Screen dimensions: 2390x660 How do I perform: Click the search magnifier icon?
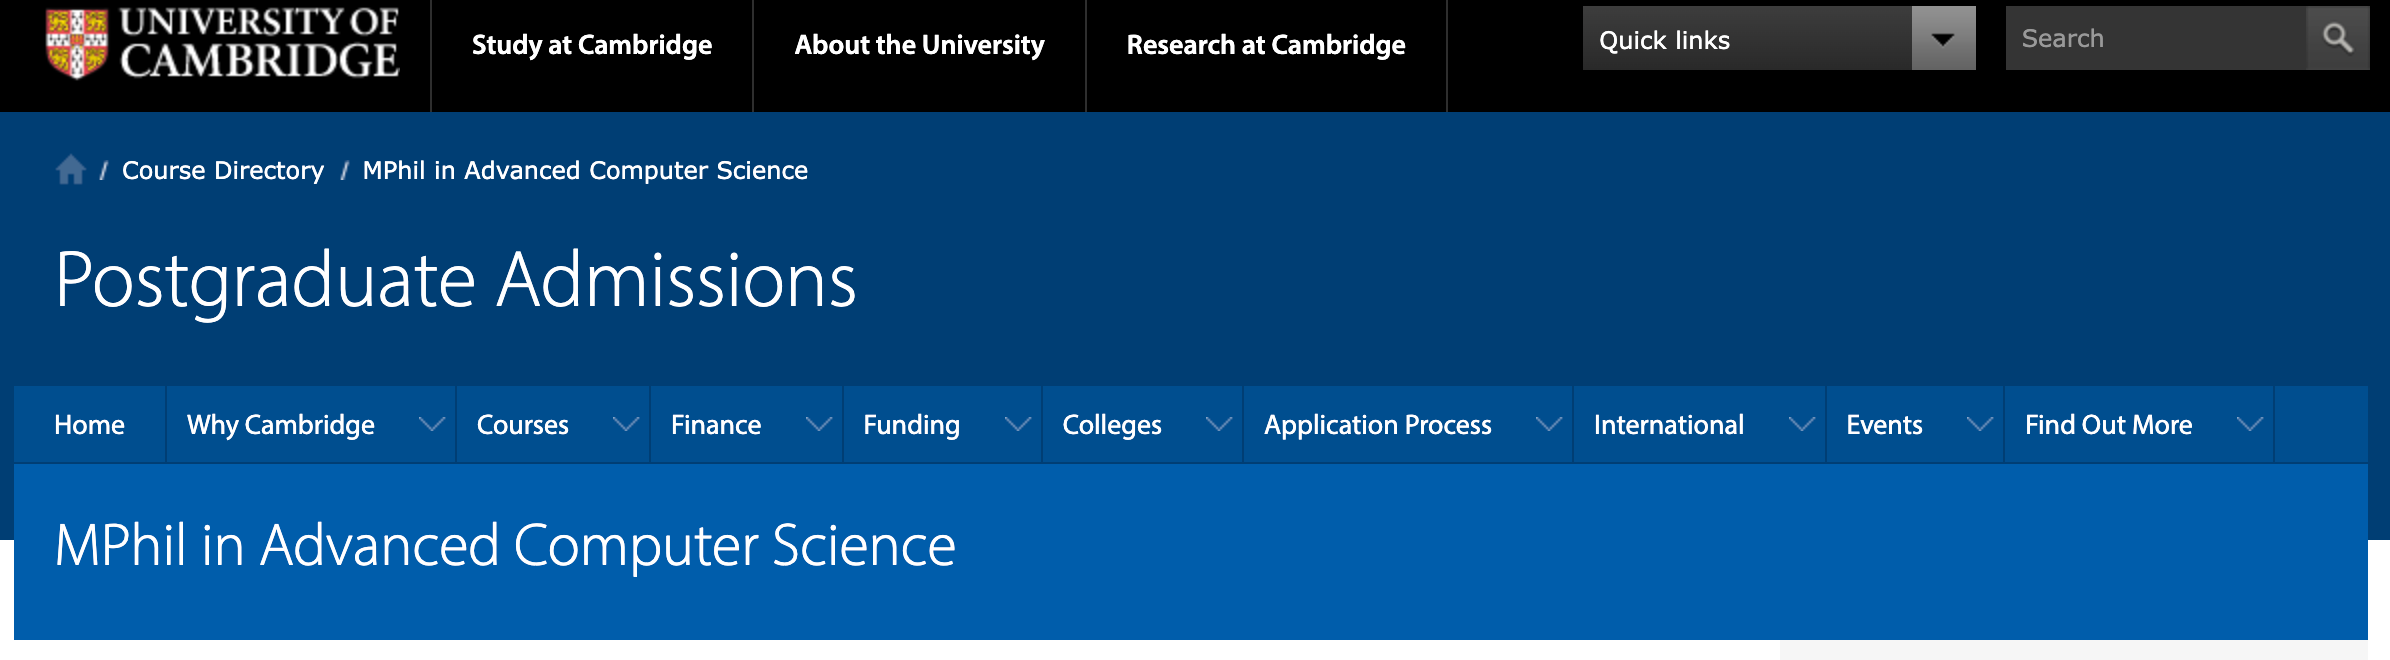(x=2337, y=38)
